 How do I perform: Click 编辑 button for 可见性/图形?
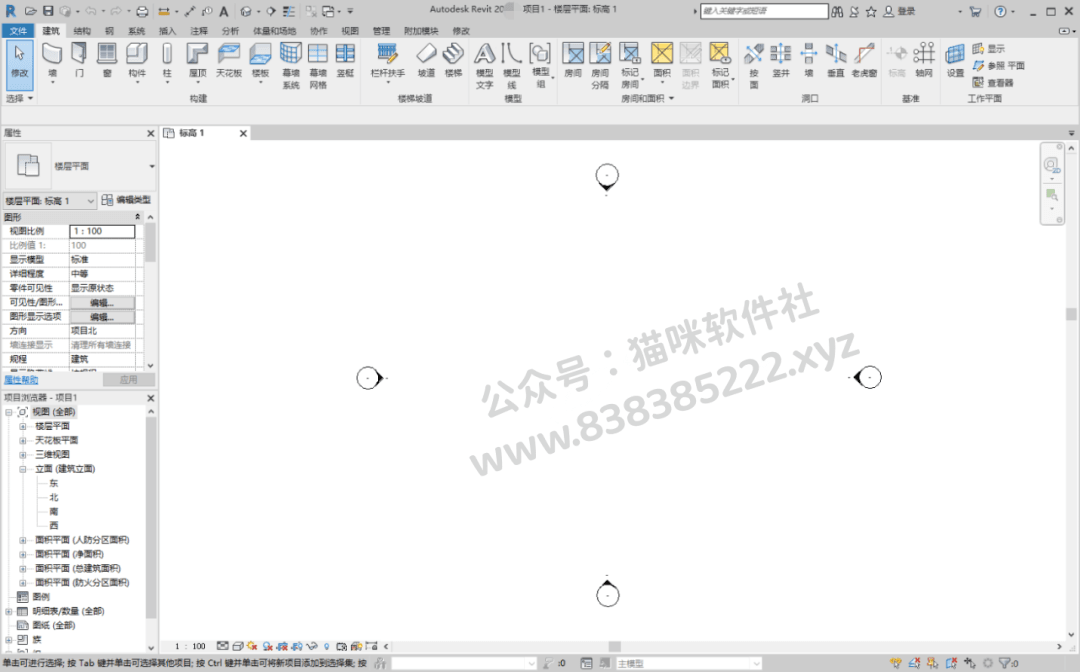coord(102,303)
